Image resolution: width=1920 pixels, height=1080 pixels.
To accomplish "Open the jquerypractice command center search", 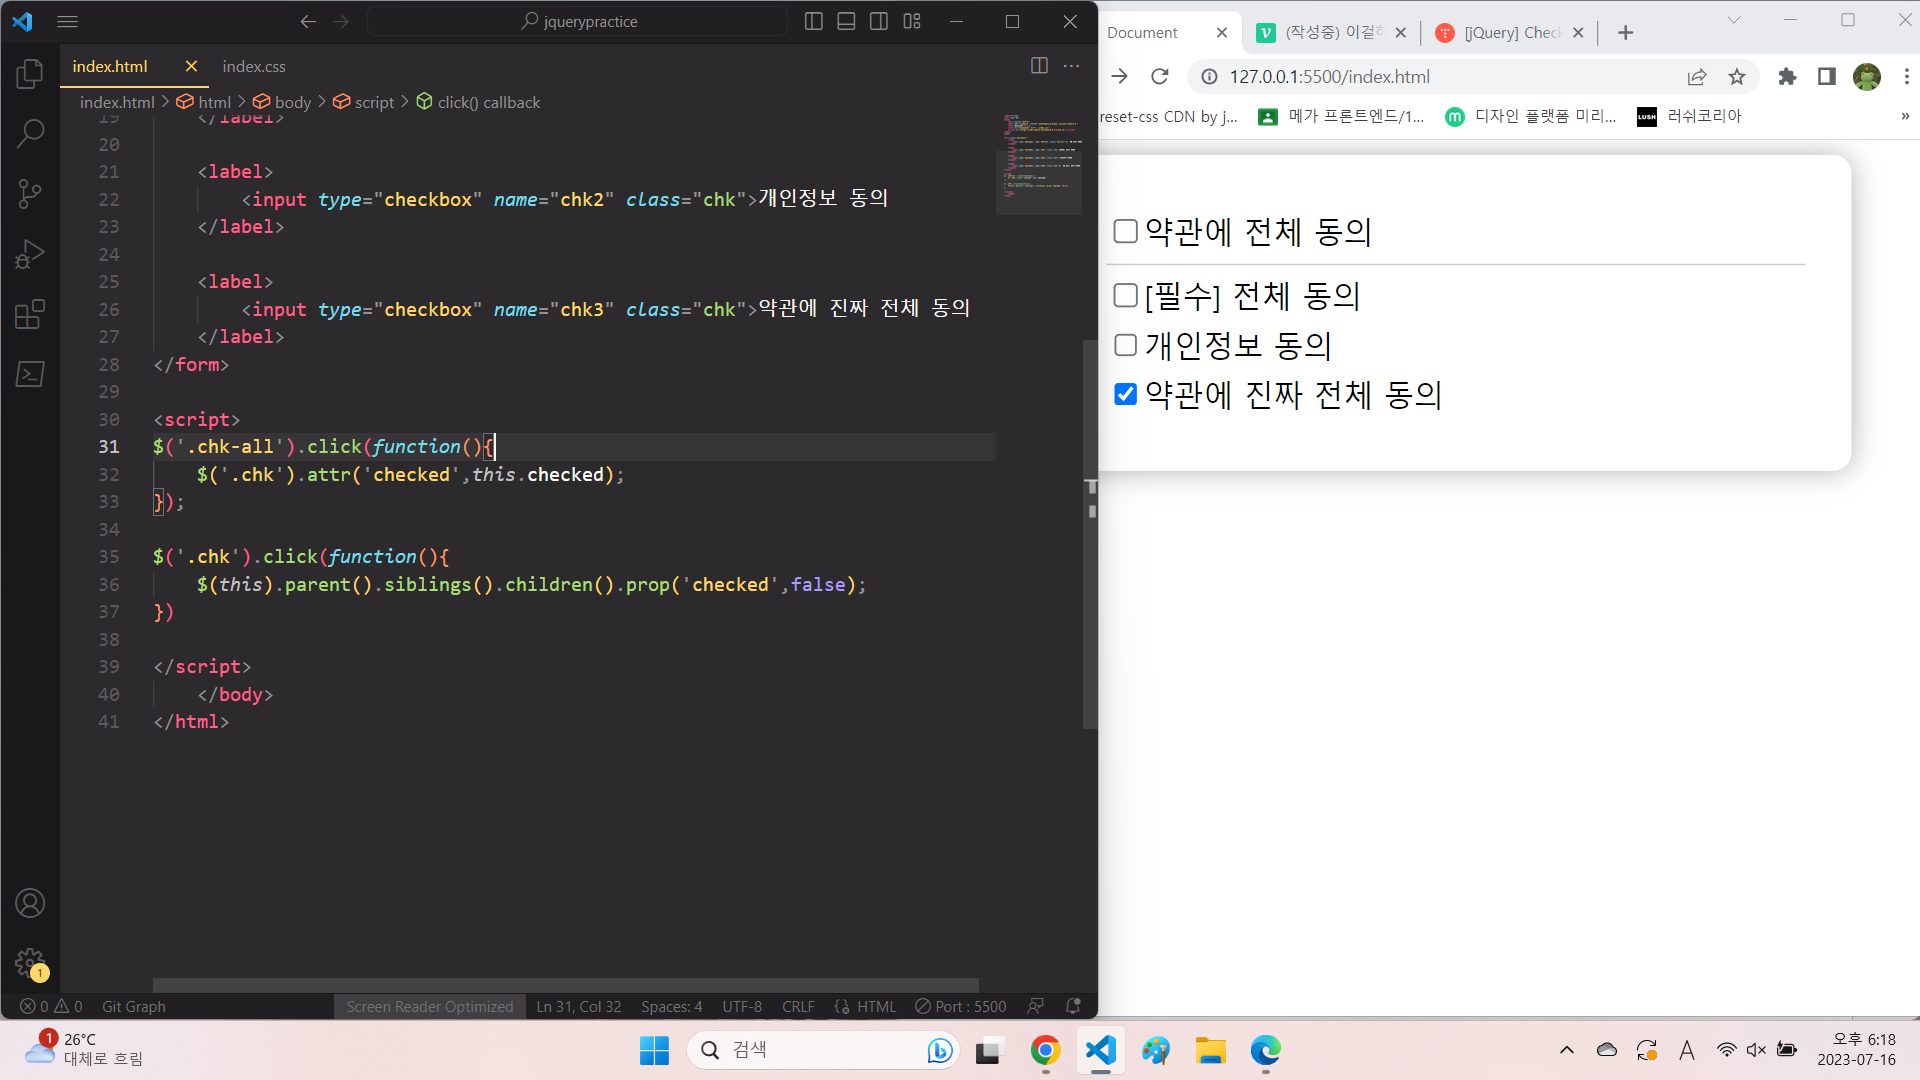I will (x=578, y=21).
